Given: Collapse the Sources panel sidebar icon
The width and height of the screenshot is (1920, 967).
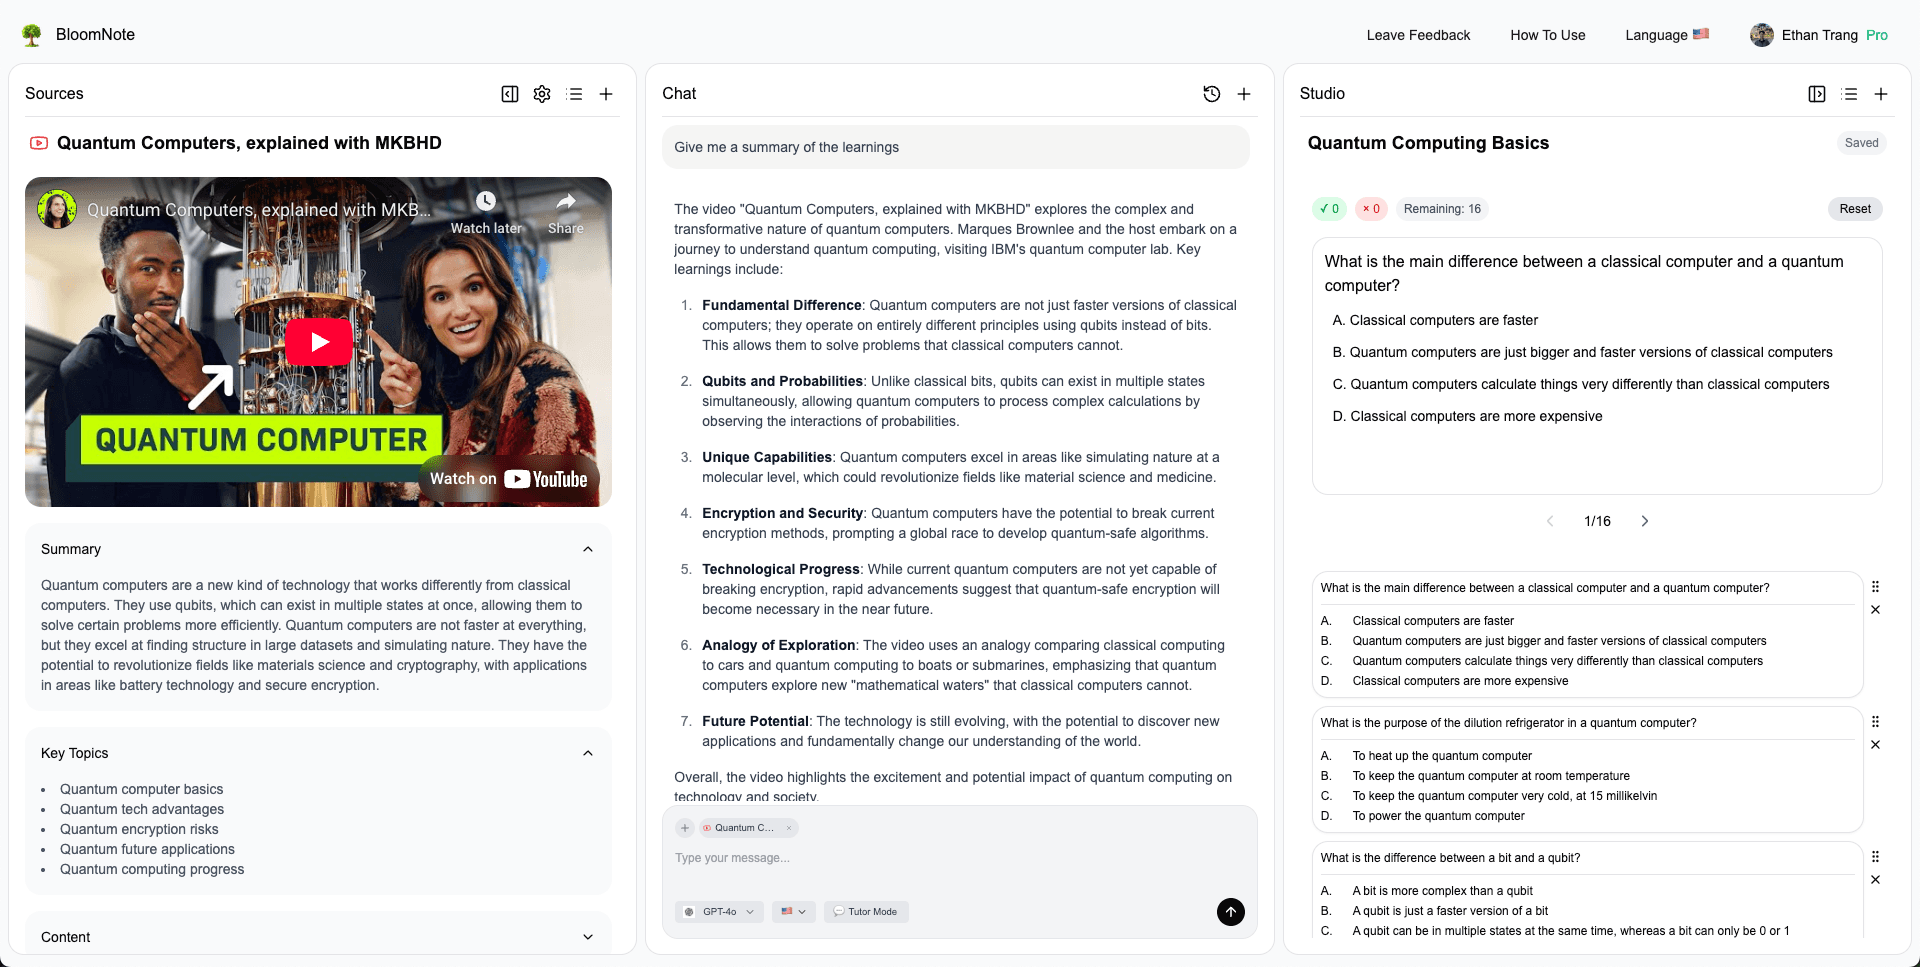Looking at the screenshot, I should click(x=510, y=94).
